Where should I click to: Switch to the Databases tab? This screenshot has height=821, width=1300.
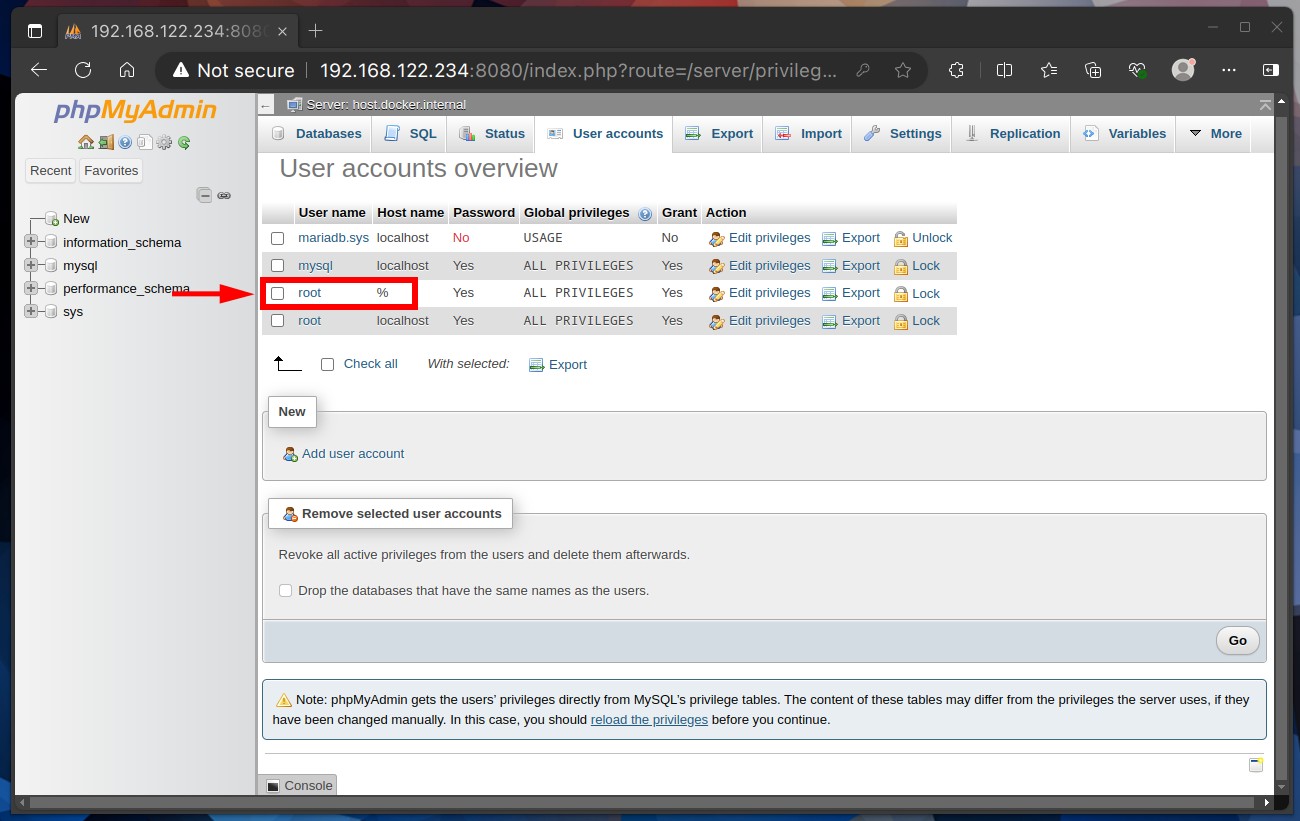(316, 134)
